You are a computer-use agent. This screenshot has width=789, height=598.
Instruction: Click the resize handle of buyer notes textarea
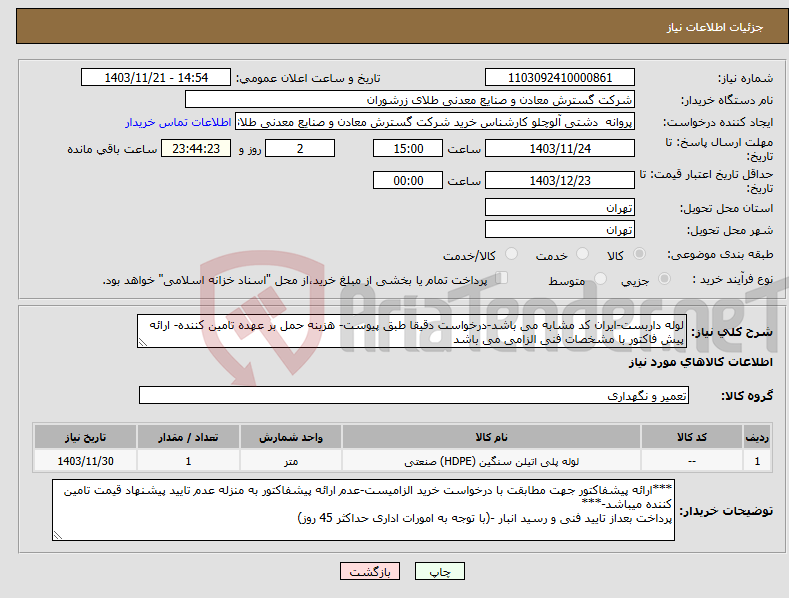(x=58, y=535)
